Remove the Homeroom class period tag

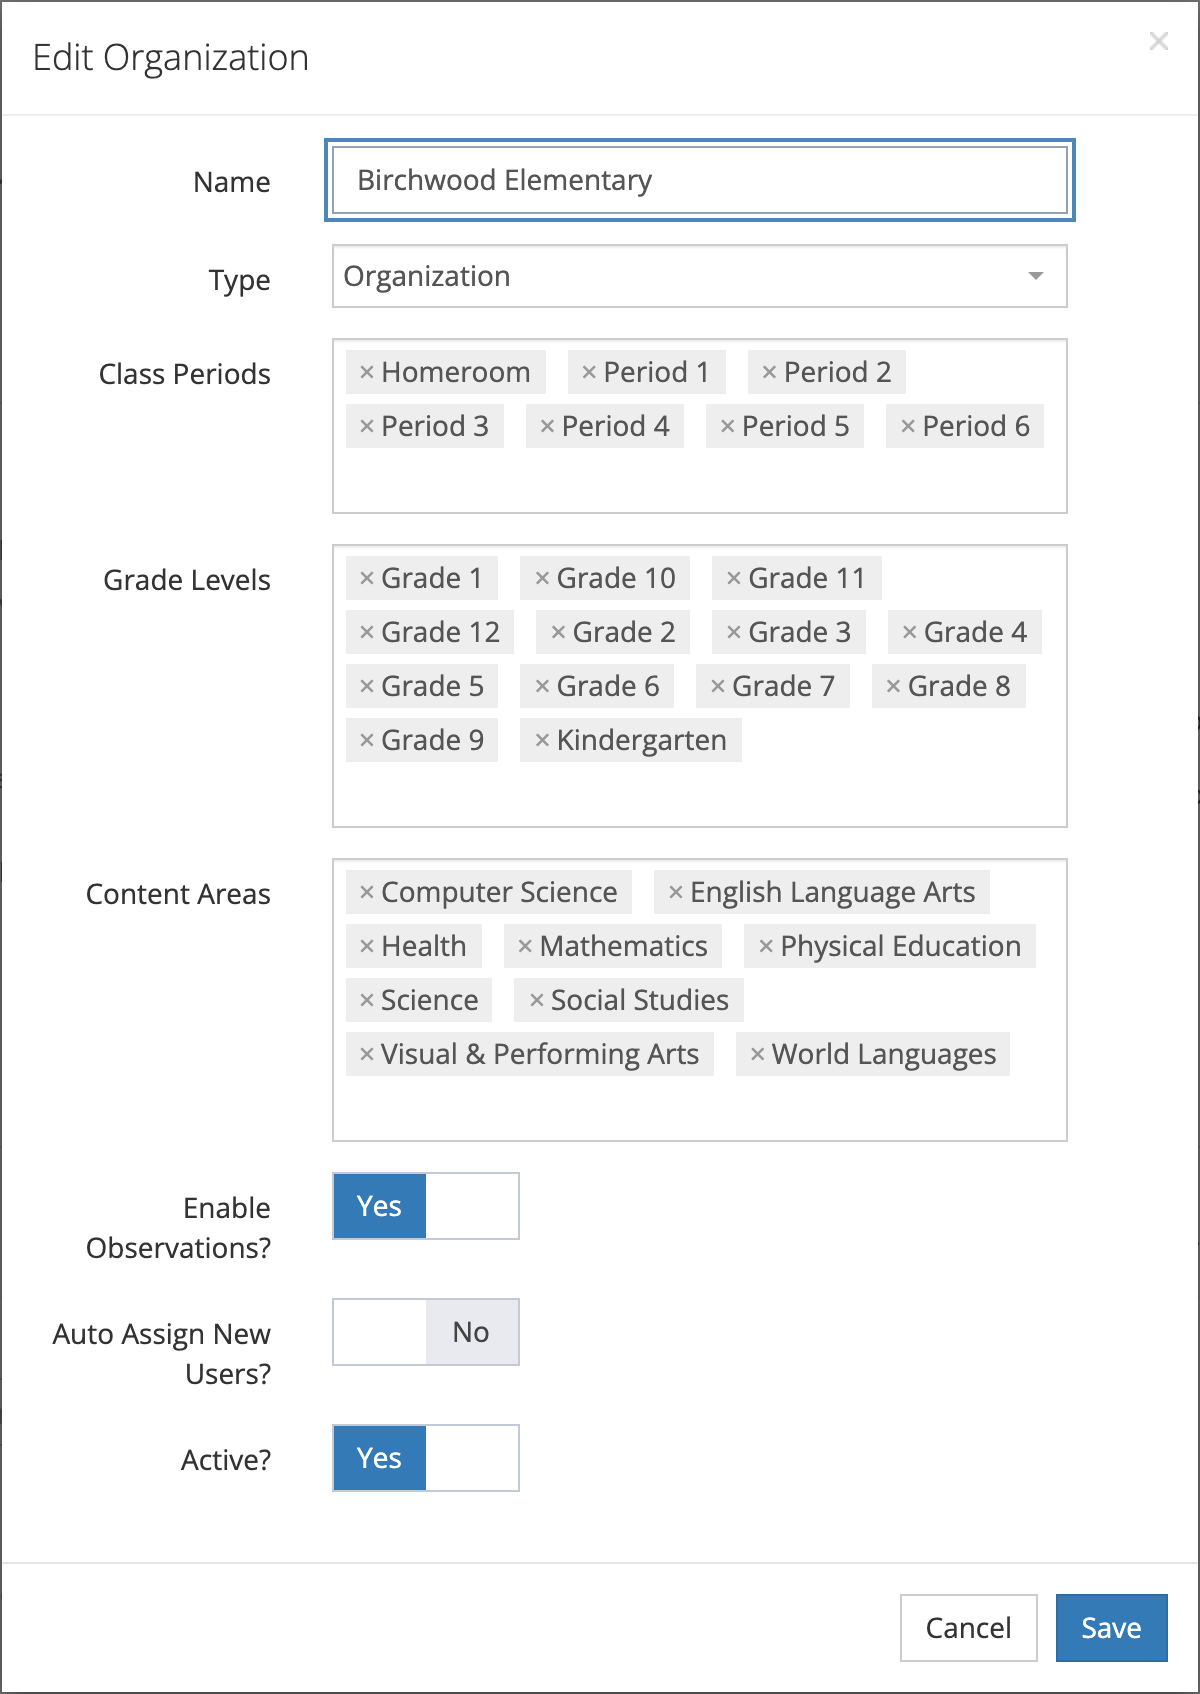click(x=367, y=373)
